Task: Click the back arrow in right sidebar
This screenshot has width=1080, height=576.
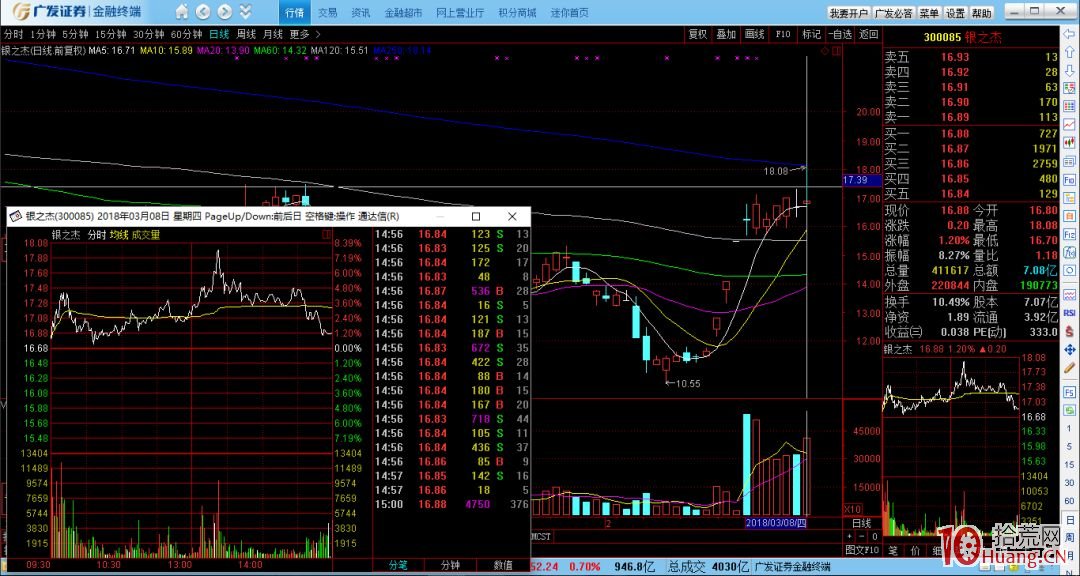Action: pos(1070,35)
